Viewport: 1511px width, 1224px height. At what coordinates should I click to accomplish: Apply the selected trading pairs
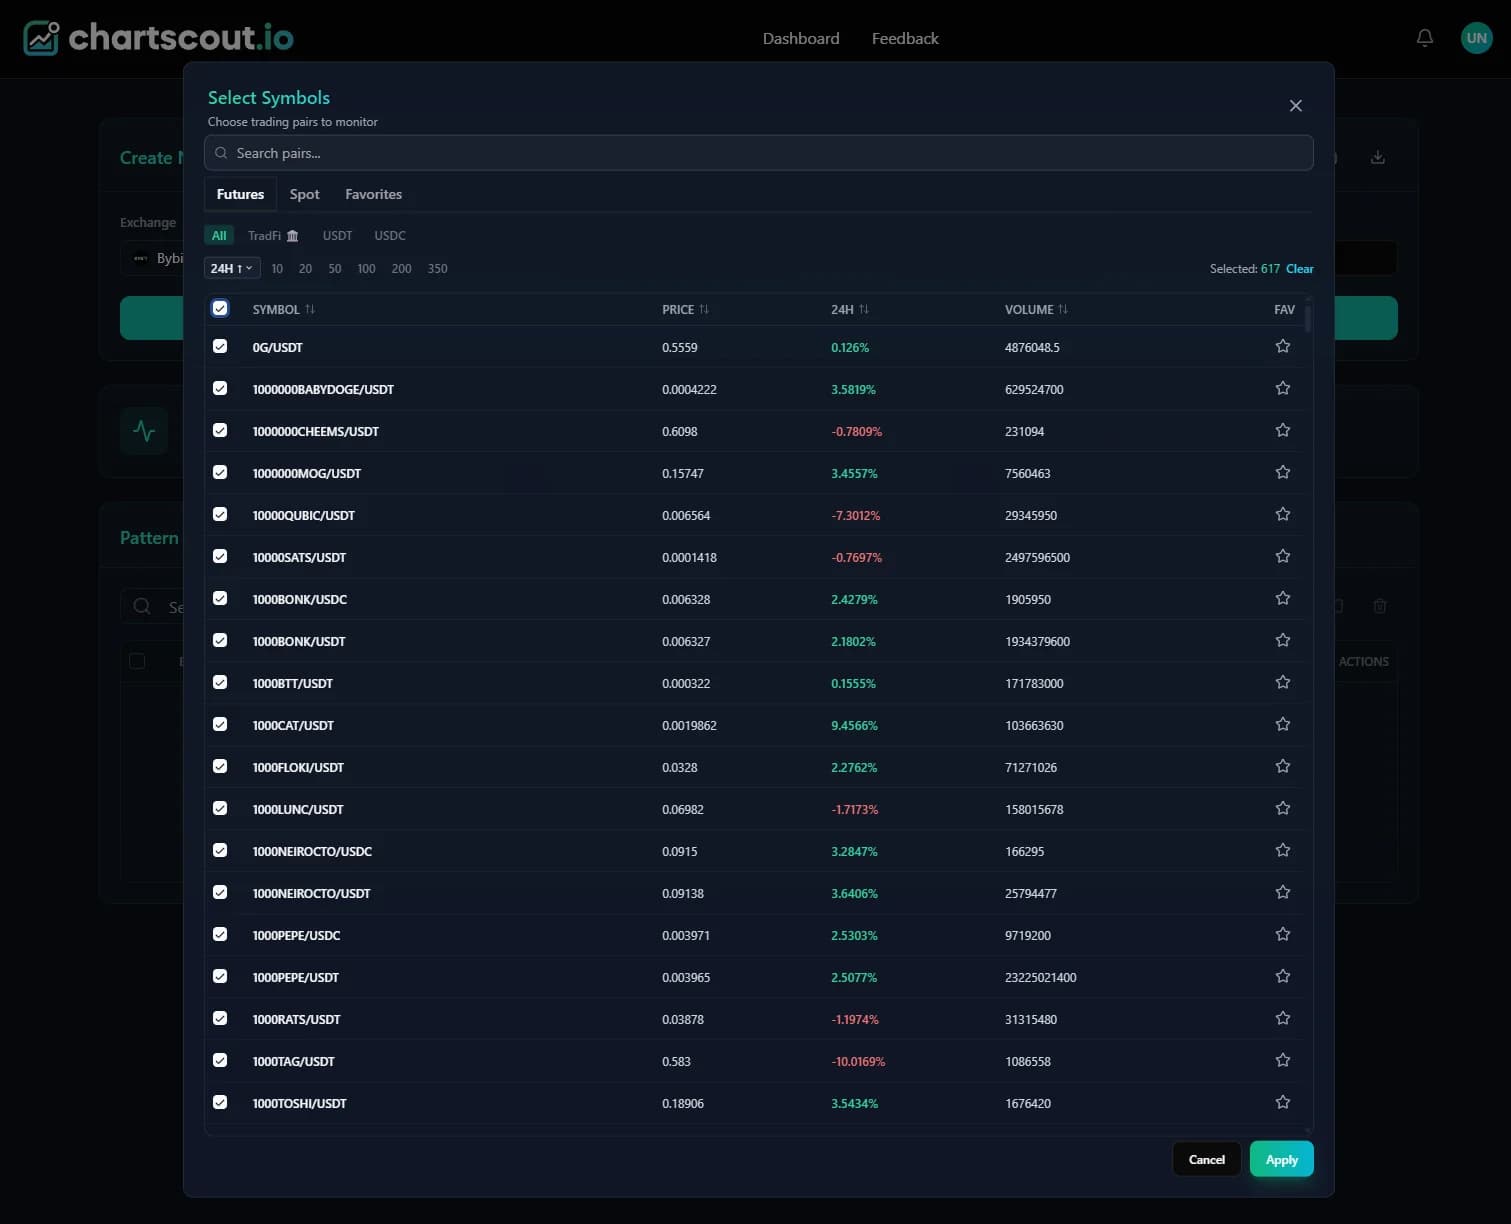click(1281, 1159)
